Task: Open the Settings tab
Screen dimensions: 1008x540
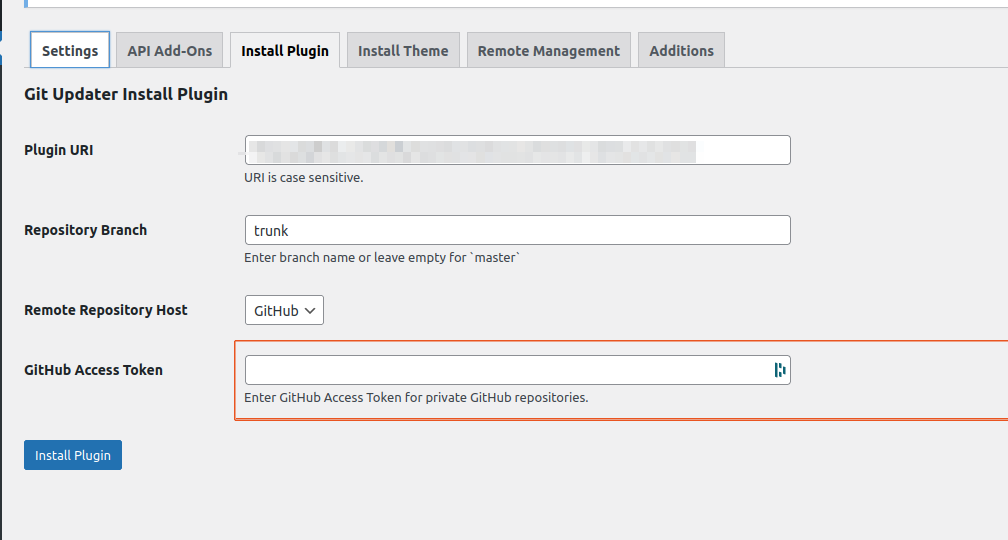Action: pyautogui.click(x=70, y=51)
